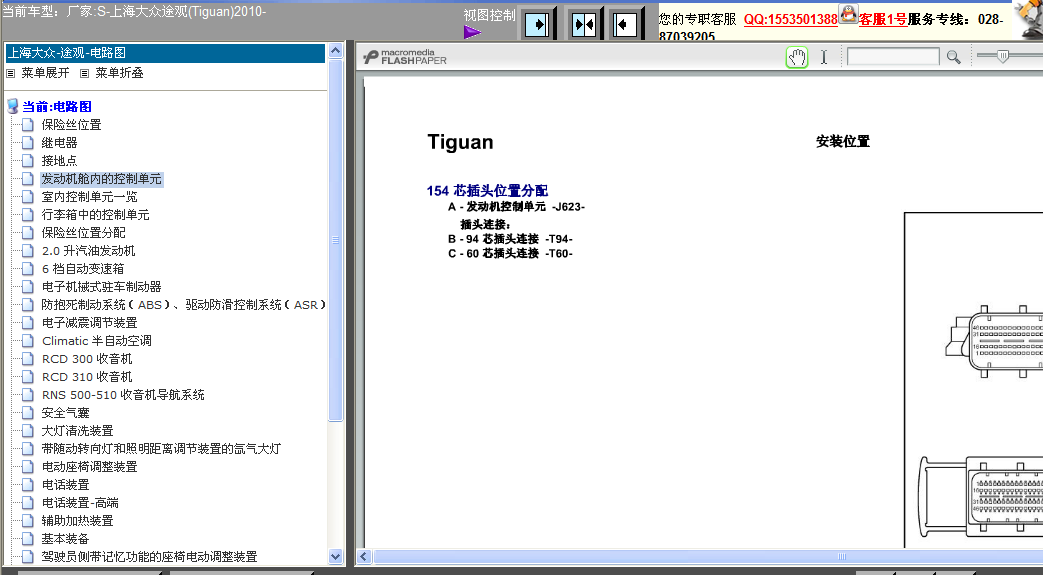Screen dimensions: 1043x575
Task: Open 2.0 升汽油发动机 entry
Action: coord(88,250)
